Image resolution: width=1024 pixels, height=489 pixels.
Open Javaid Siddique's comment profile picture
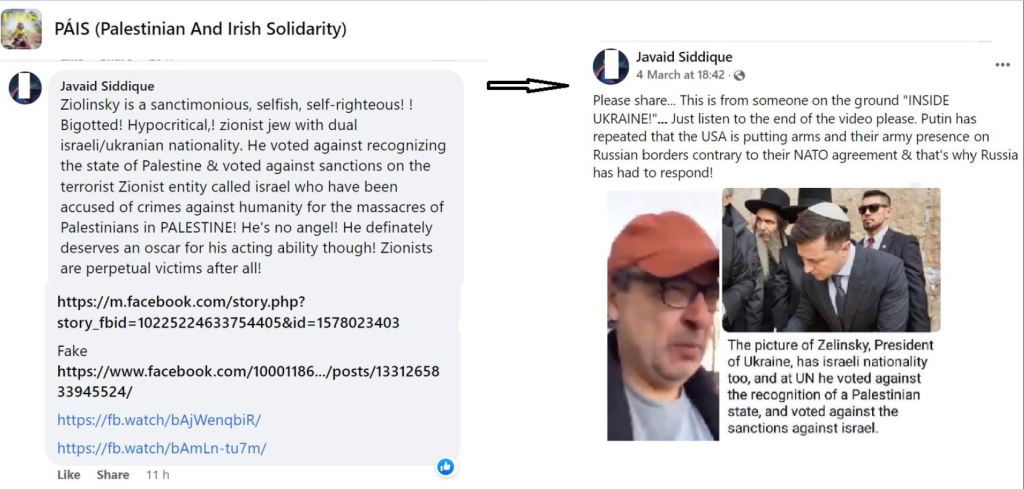(25, 87)
